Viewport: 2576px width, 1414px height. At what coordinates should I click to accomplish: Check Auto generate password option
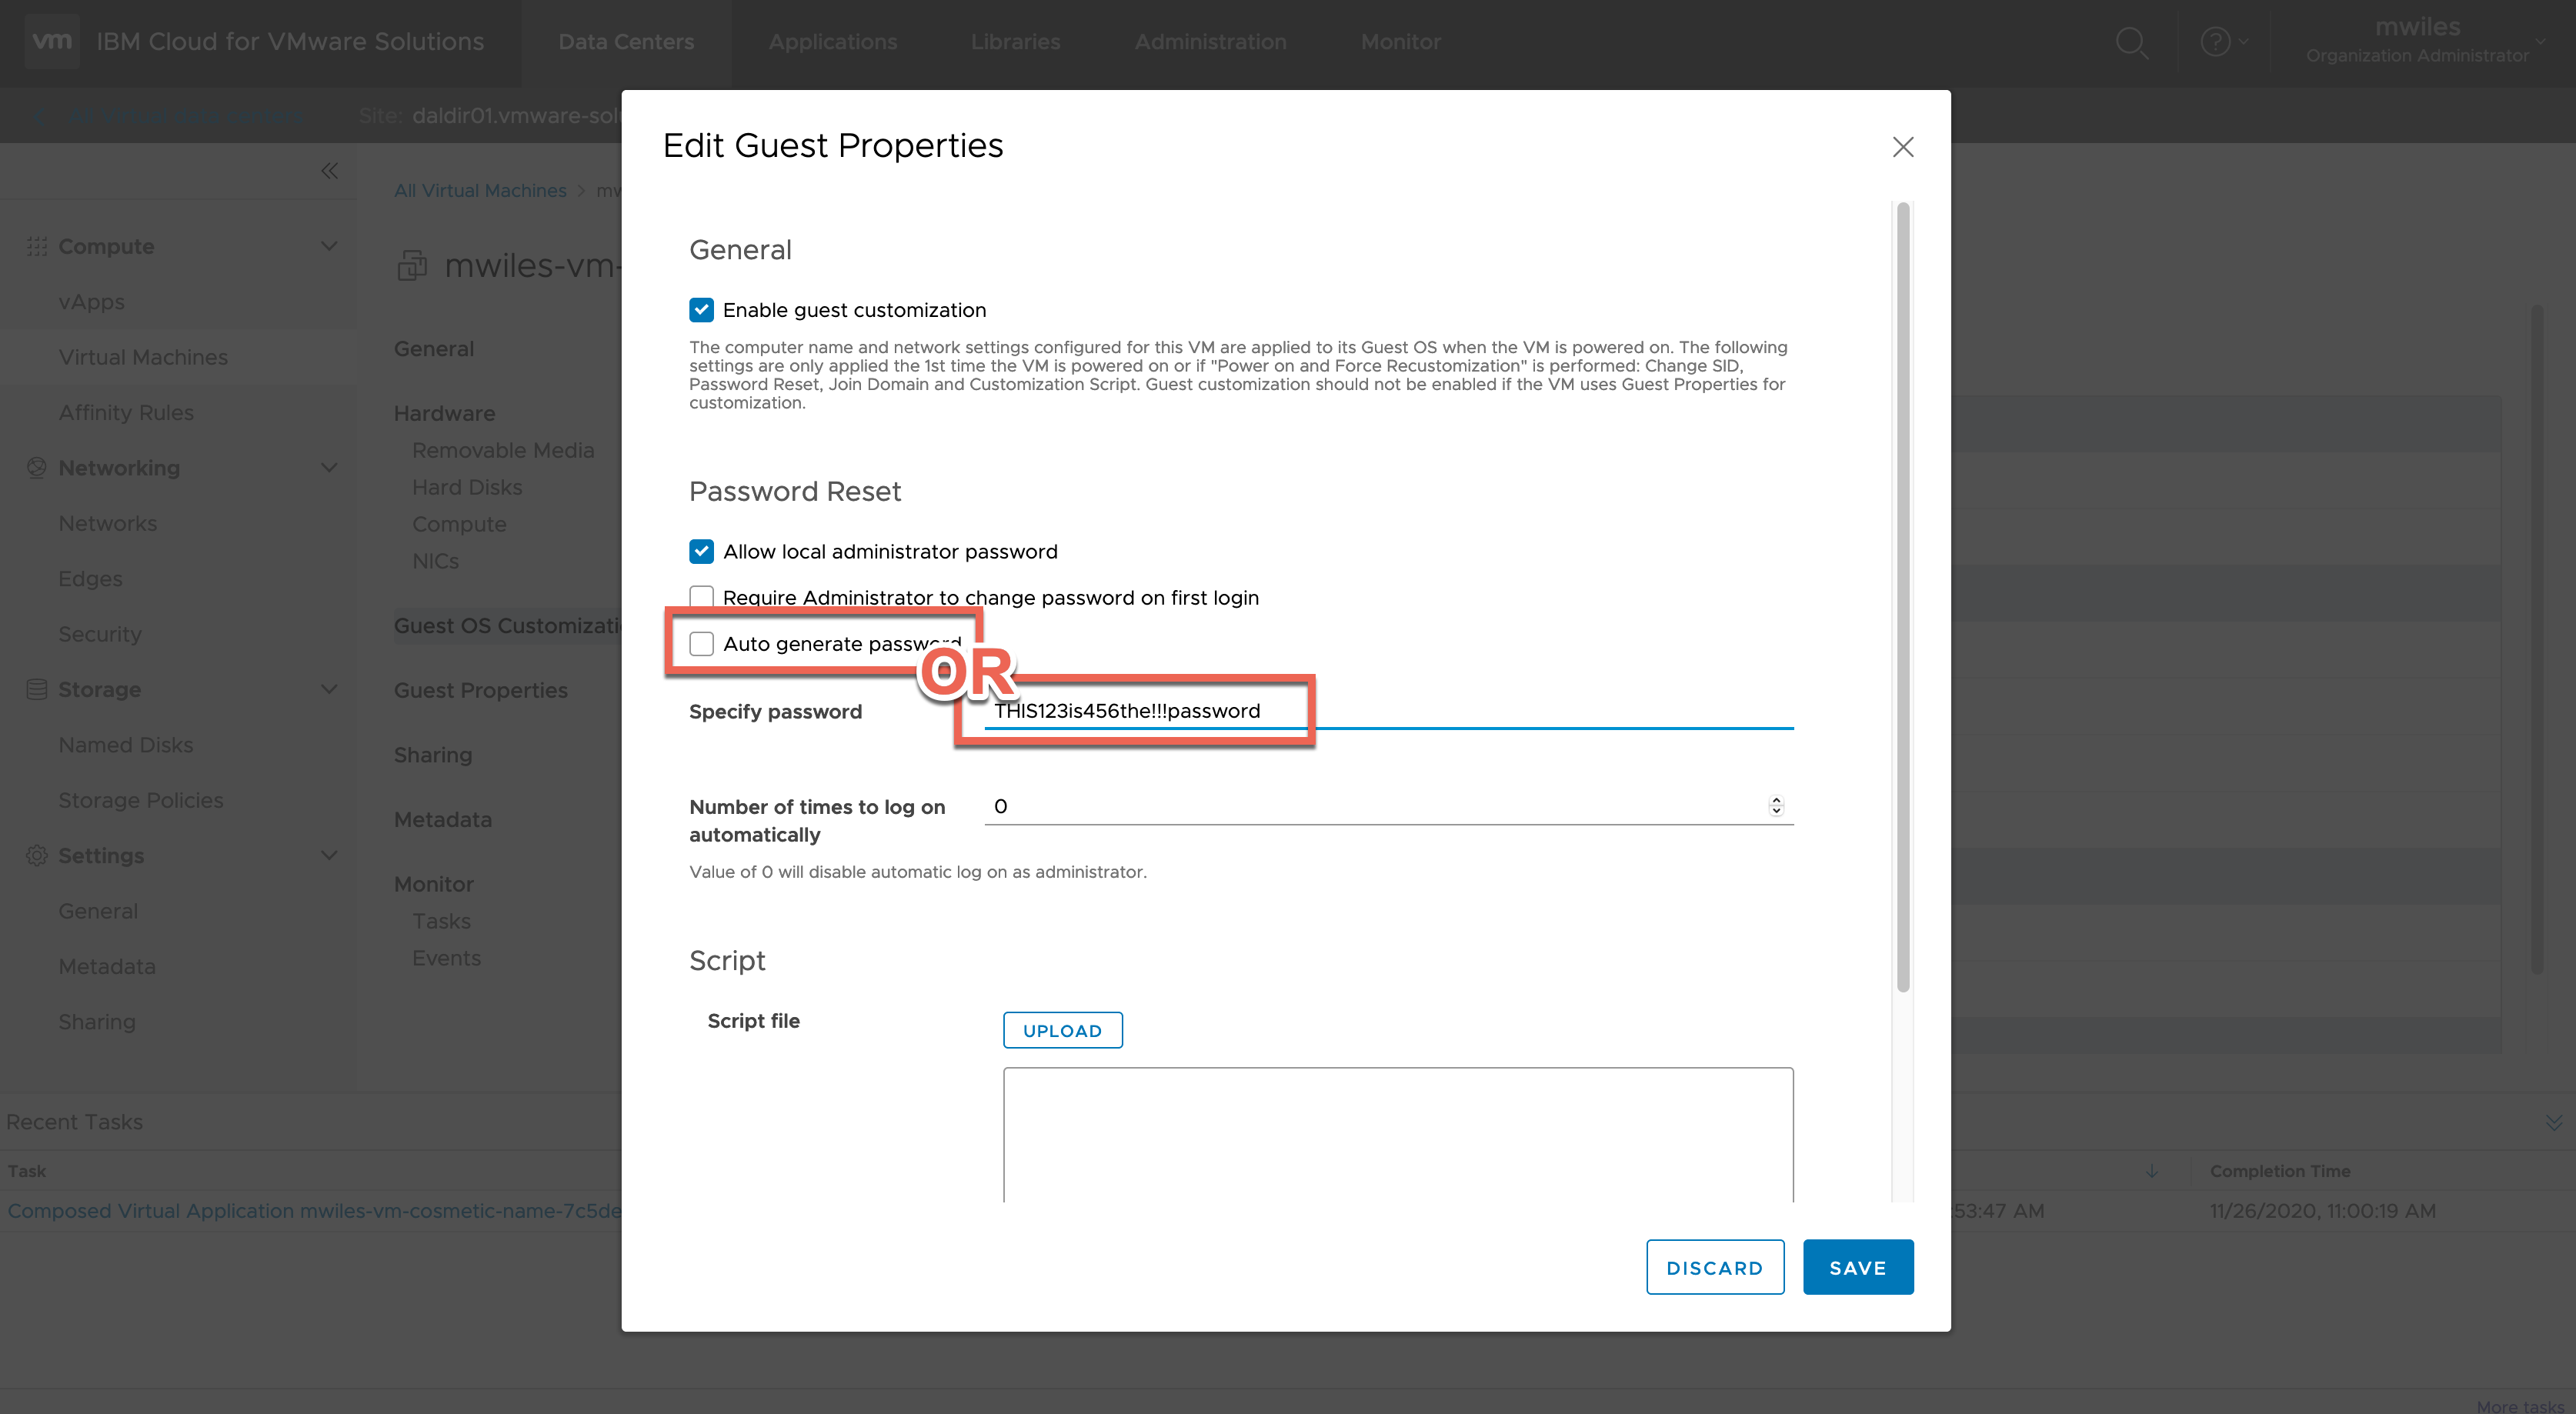point(701,643)
